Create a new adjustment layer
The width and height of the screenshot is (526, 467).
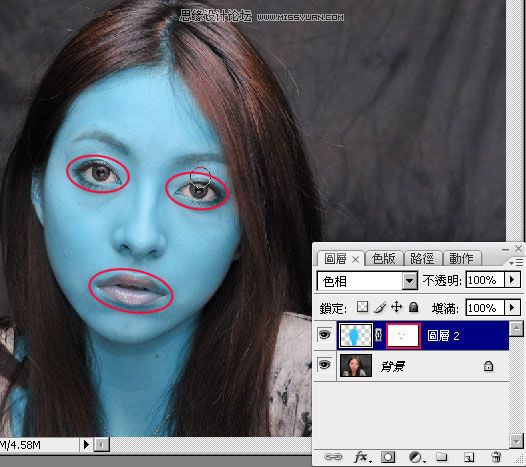tap(416, 457)
